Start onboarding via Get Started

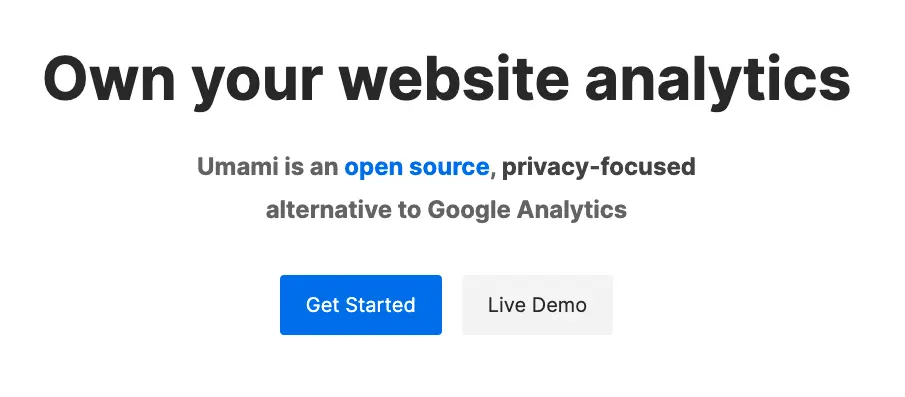361,305
